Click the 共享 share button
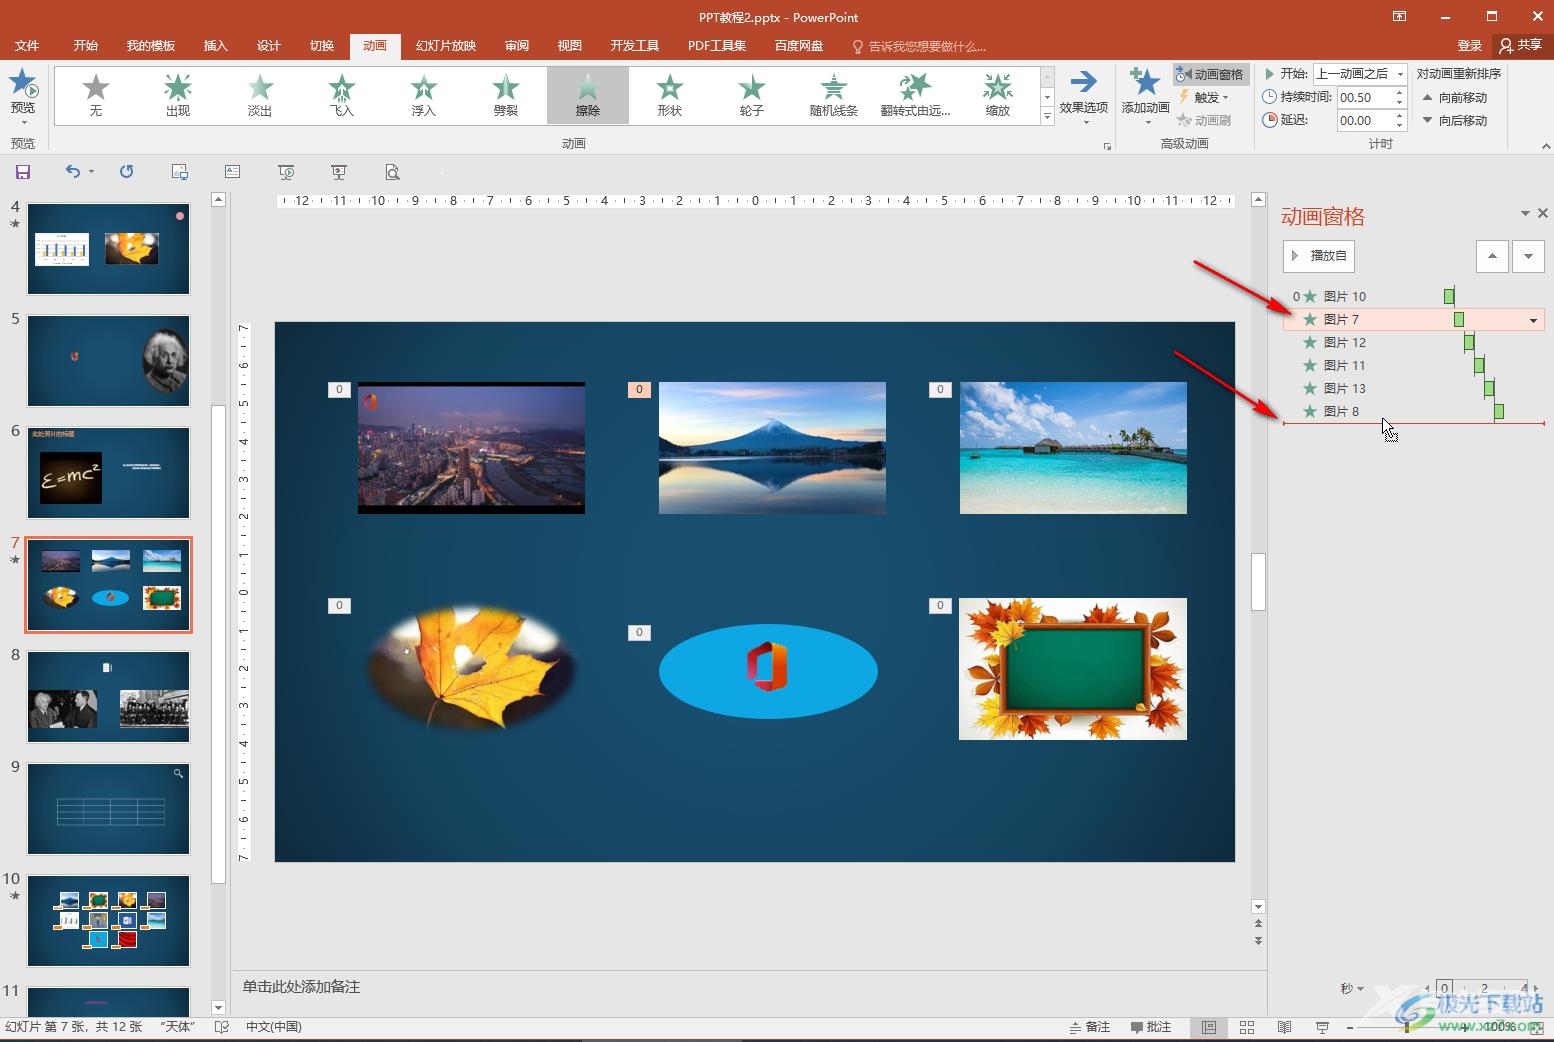The height and width of the screenshot is (1042, 1554). 1521,45
